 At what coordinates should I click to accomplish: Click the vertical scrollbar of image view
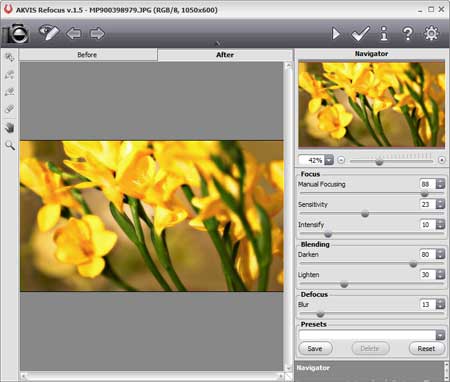[289, 217]
